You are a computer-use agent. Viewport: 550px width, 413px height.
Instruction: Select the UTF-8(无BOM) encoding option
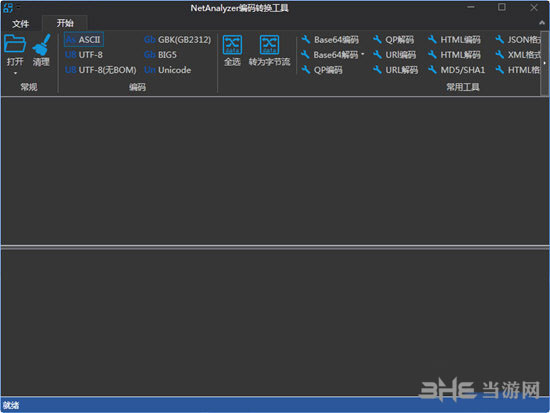tap(101, 70)
